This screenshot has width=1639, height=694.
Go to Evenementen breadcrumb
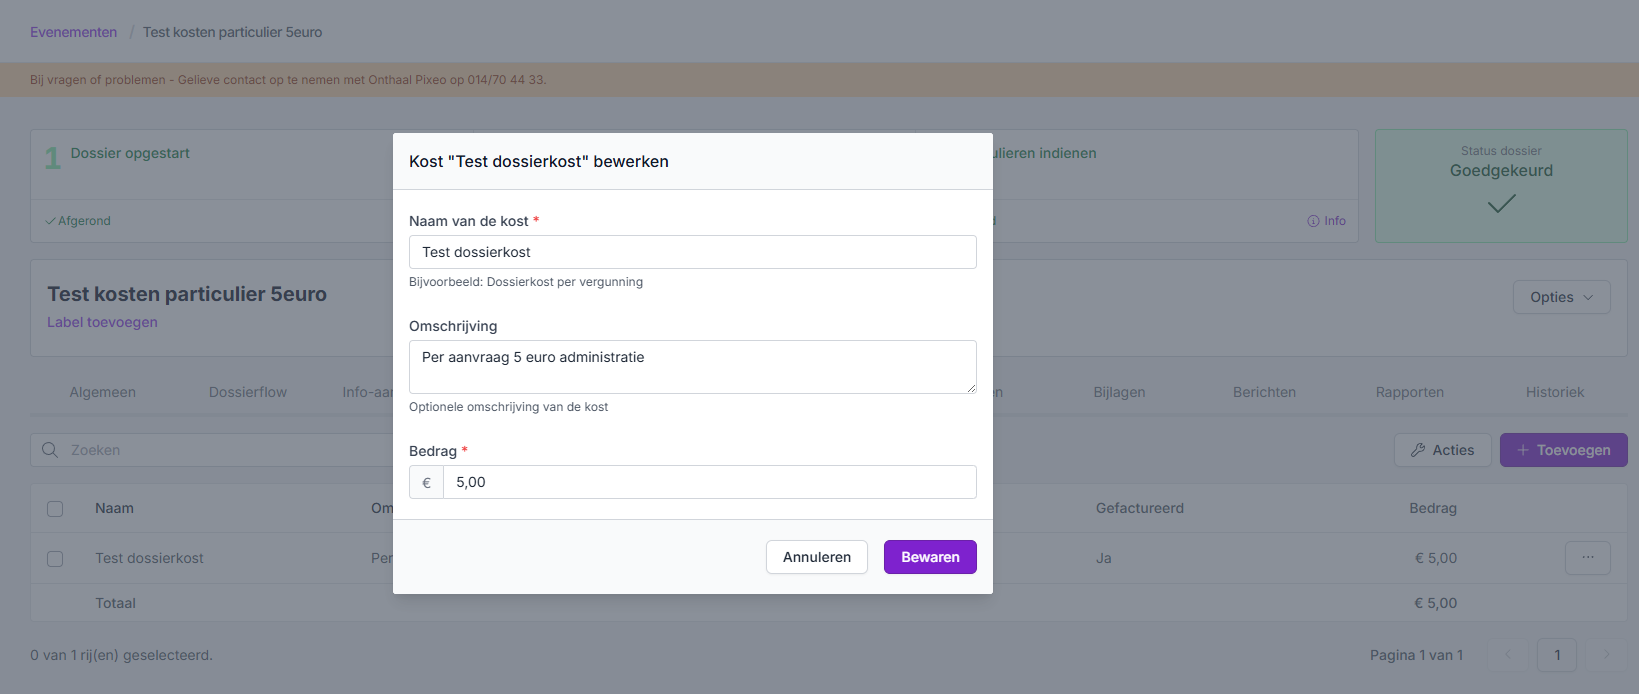(x=73, y=32)
